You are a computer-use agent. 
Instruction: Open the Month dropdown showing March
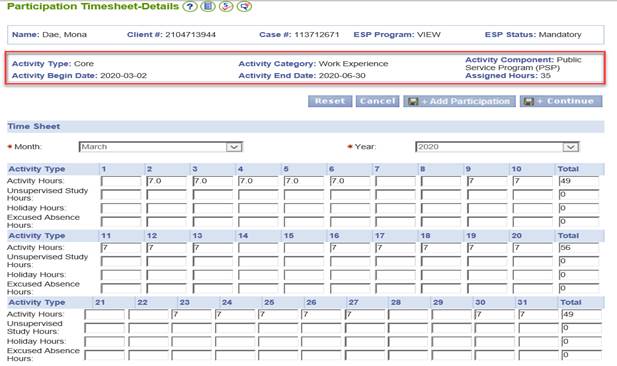click(161, 147)
